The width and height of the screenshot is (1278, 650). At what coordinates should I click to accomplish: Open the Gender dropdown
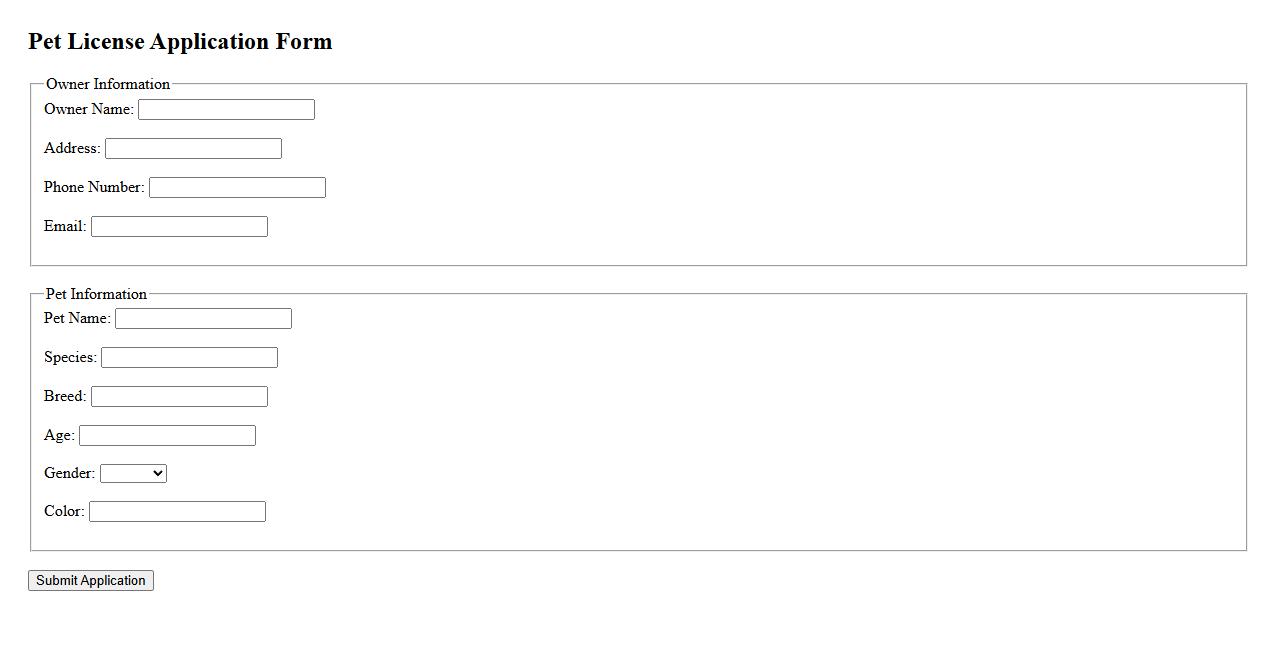point(133,474)
